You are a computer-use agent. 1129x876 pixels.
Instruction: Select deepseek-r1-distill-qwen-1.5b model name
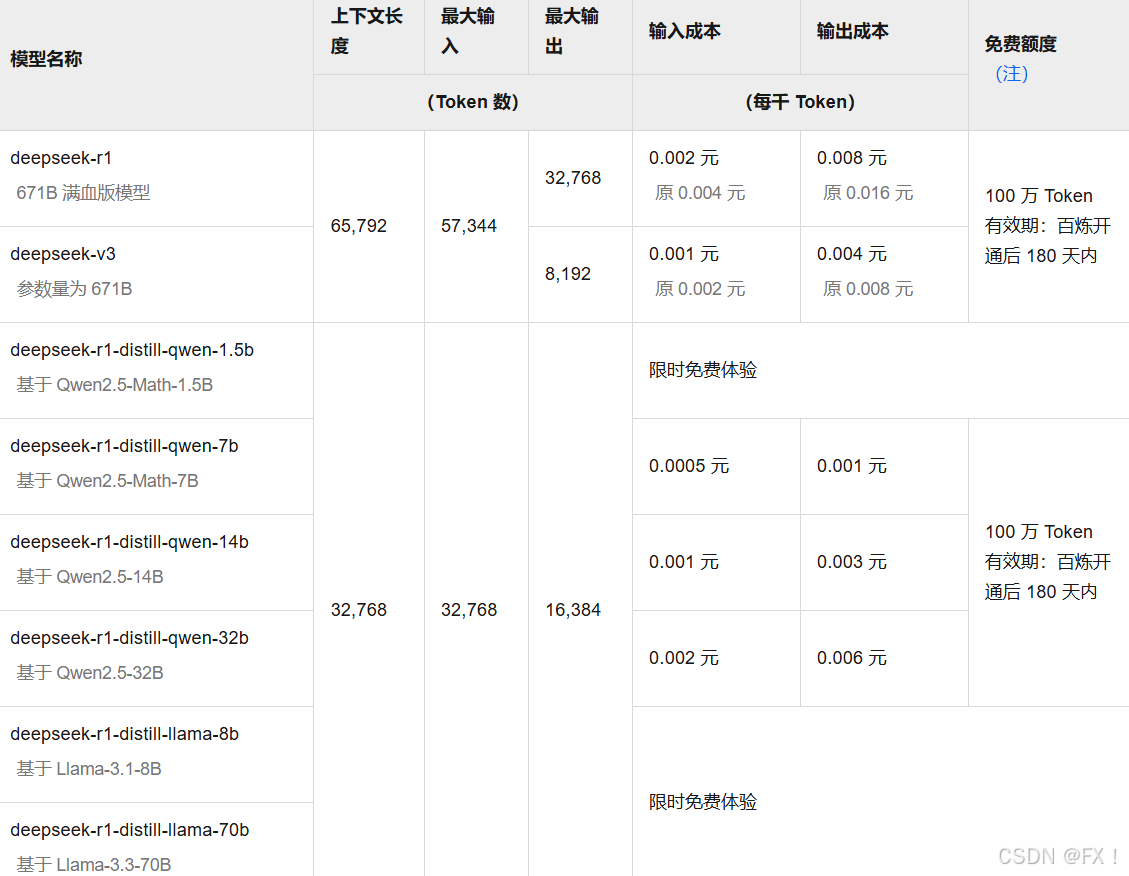[x=132, y=350]
